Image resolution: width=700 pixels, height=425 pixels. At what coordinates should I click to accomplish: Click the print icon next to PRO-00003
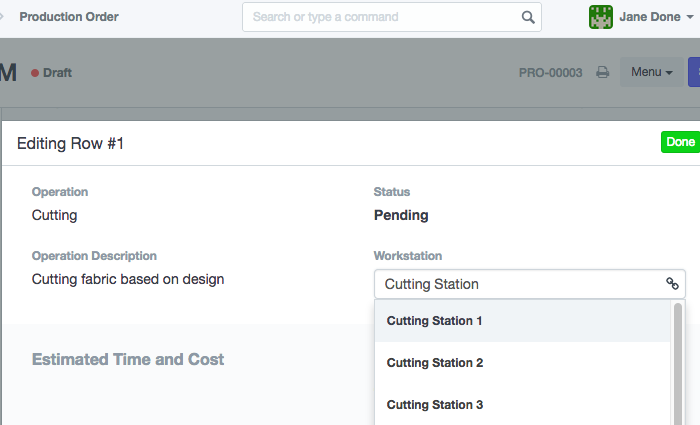[x=603, y=73]
